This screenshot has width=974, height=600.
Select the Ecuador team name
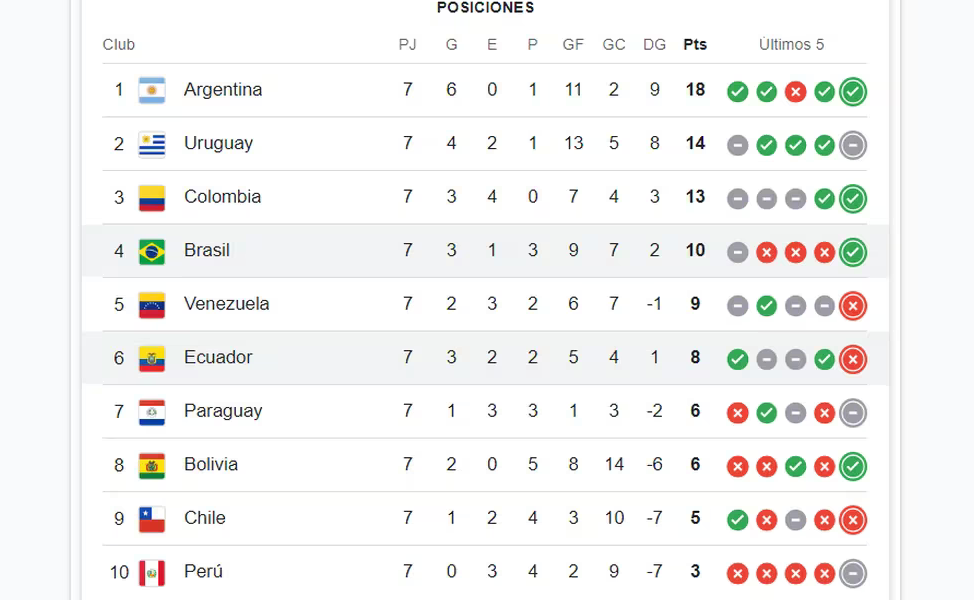pyautogui.click(x=218, y=357)
